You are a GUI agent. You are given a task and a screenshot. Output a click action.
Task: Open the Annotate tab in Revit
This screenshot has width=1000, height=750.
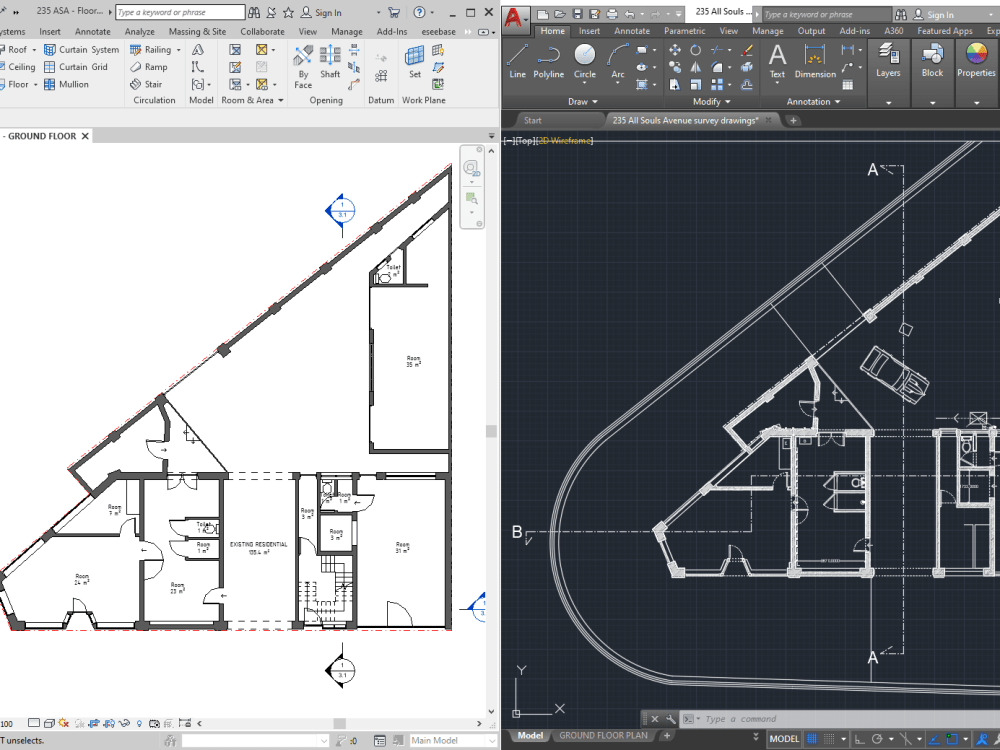click(92, 31)
